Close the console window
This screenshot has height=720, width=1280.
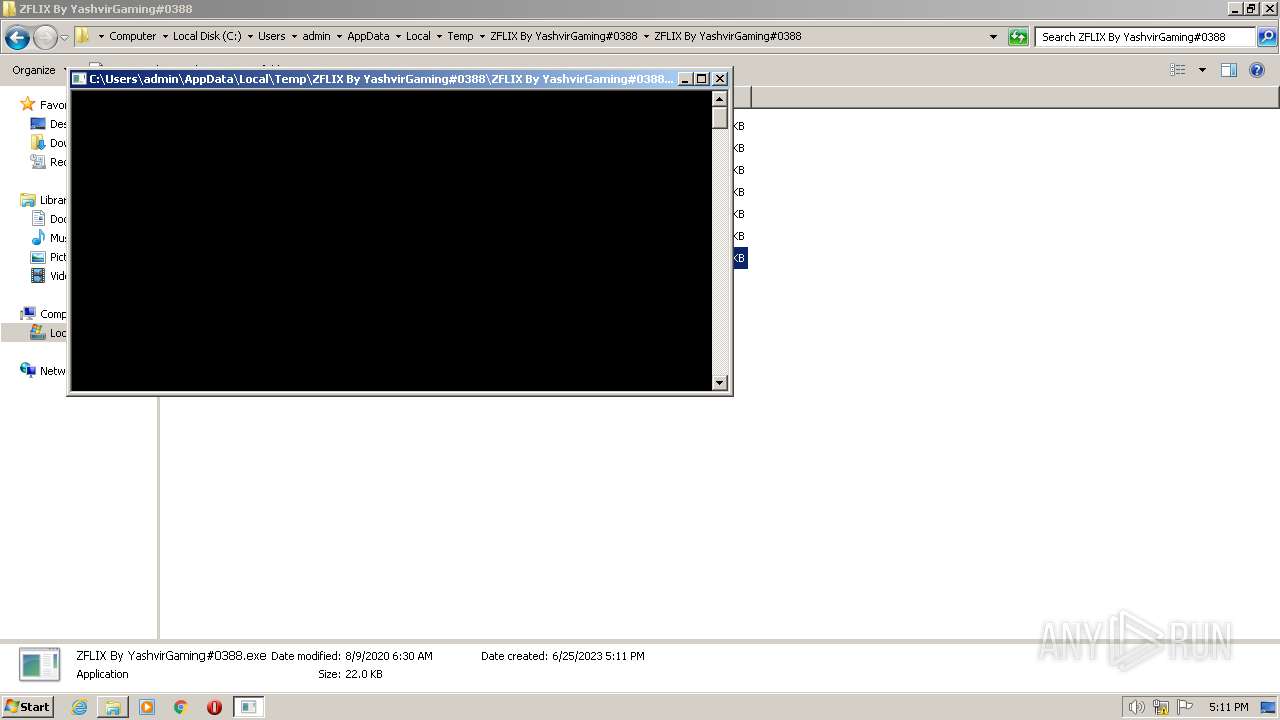720,79
